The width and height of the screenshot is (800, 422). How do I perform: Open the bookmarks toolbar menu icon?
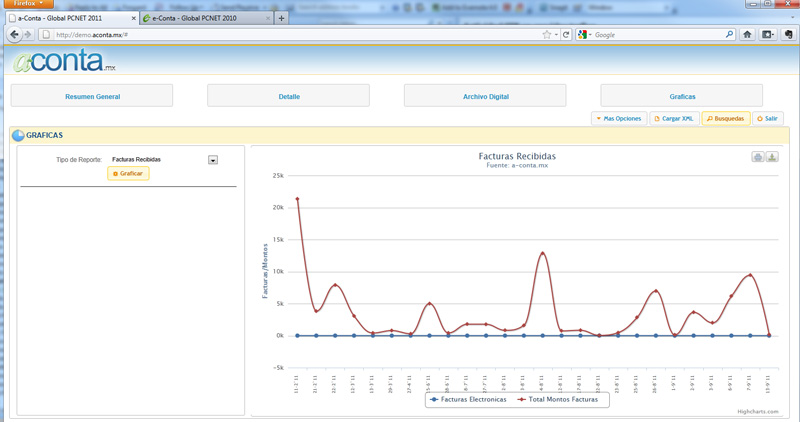(x=767, y=35)
